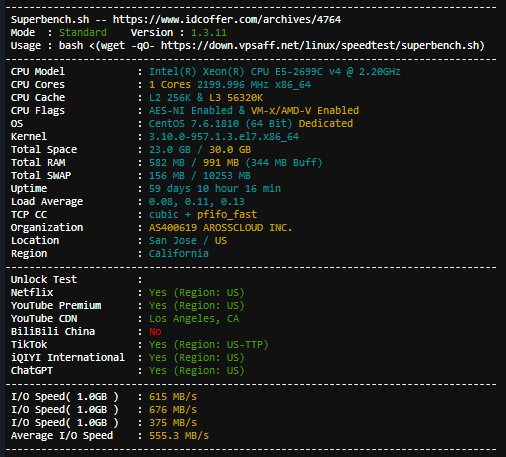Select the 'Kernel' label
Viewport: 506px width, 457px height.
(29, 137)
